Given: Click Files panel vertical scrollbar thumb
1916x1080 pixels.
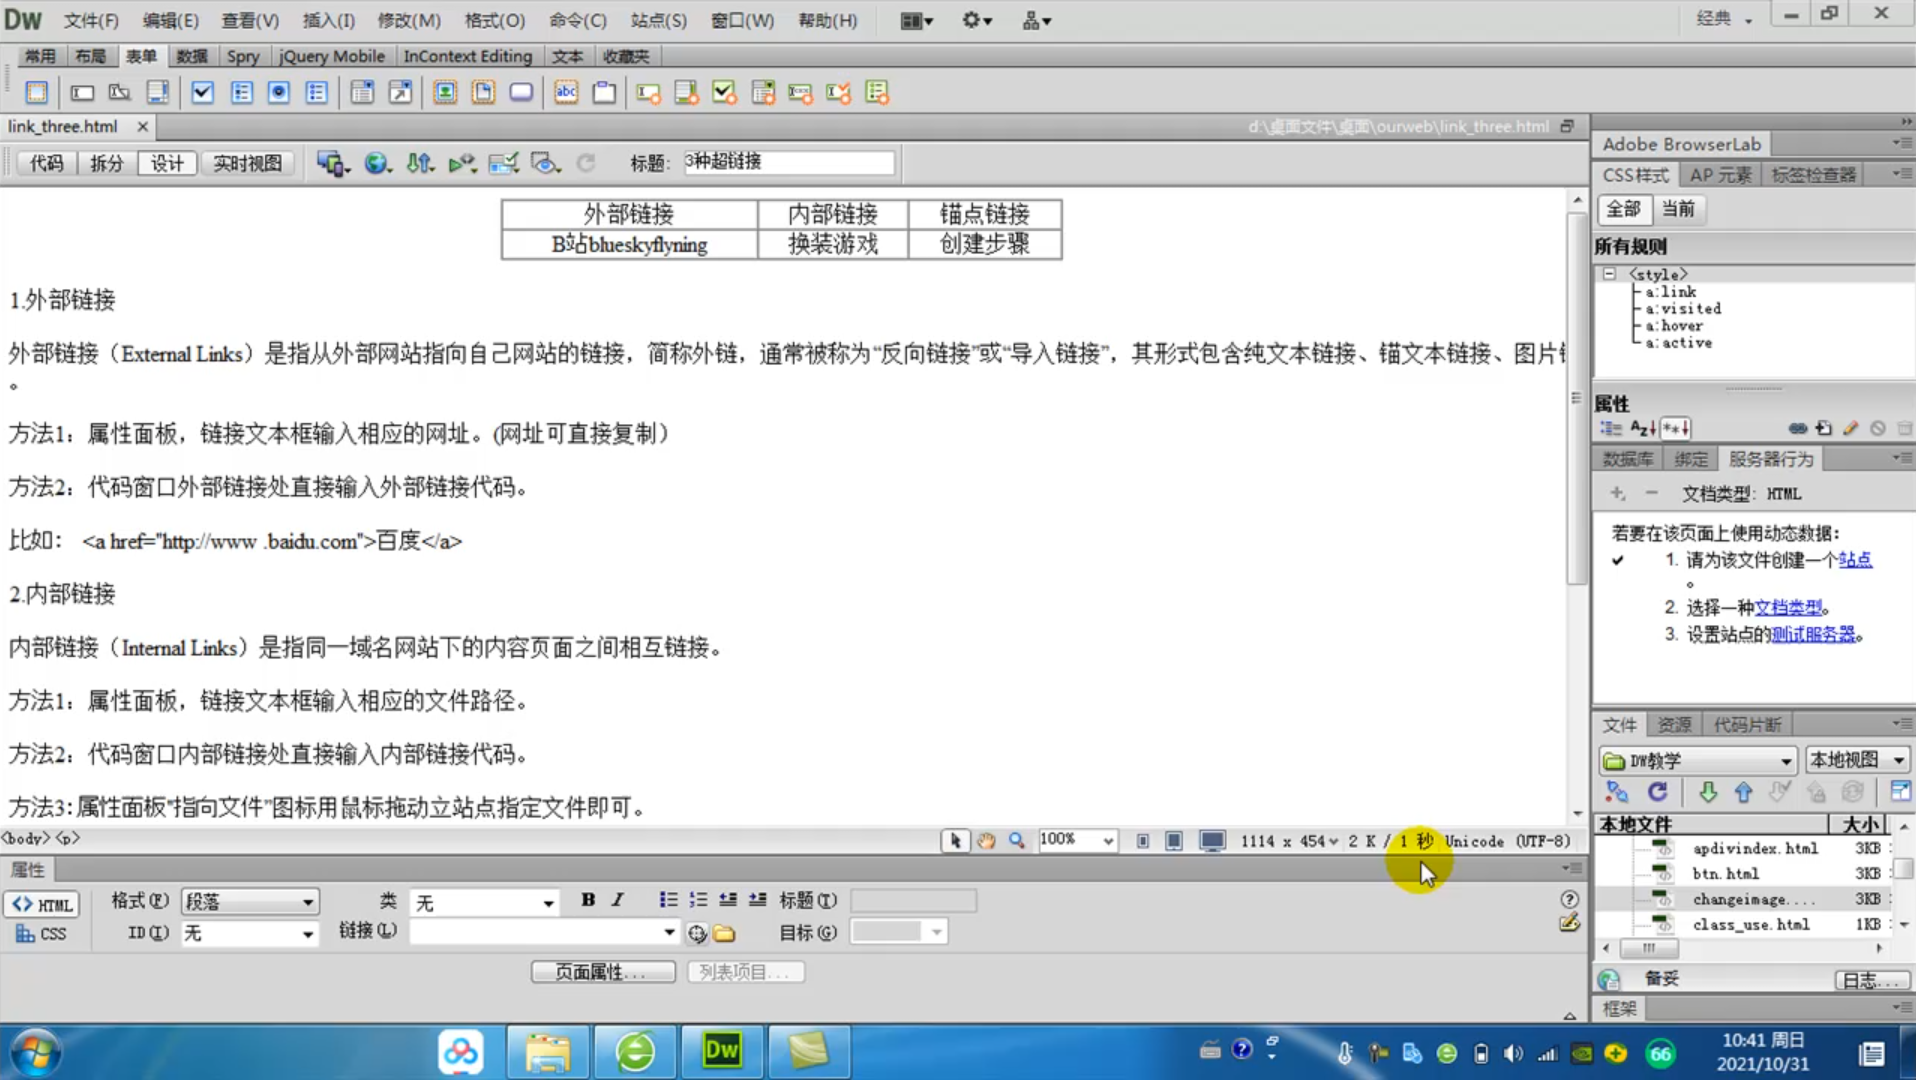Looking at the screenshot, I should tap(1904, 868).
